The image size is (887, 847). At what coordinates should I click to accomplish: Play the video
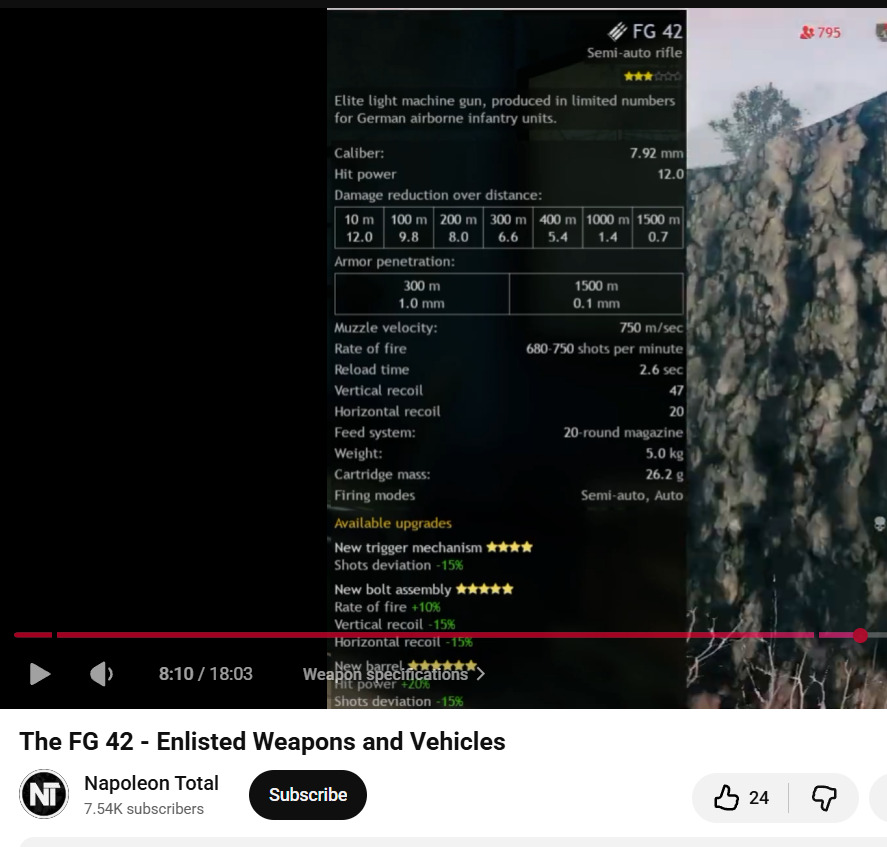[40, 674]
